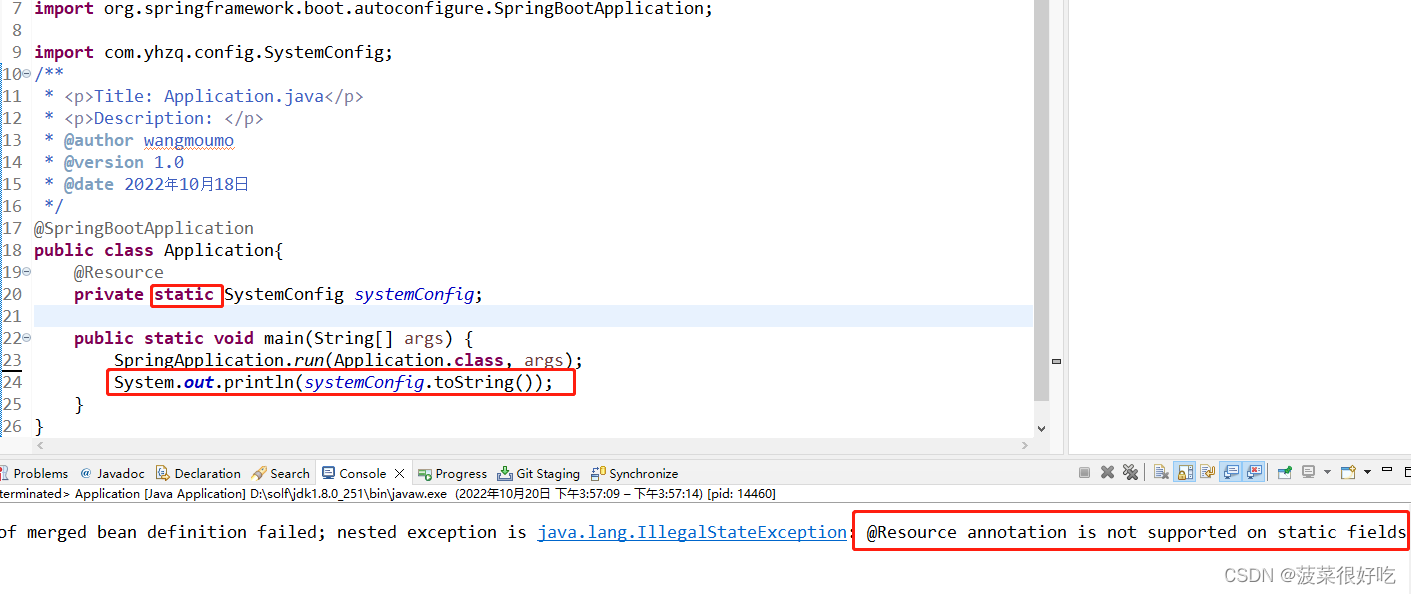Click Remove All Terminated Launches icon
This screenshot has width=1411, height=594.
point(1130,471)
